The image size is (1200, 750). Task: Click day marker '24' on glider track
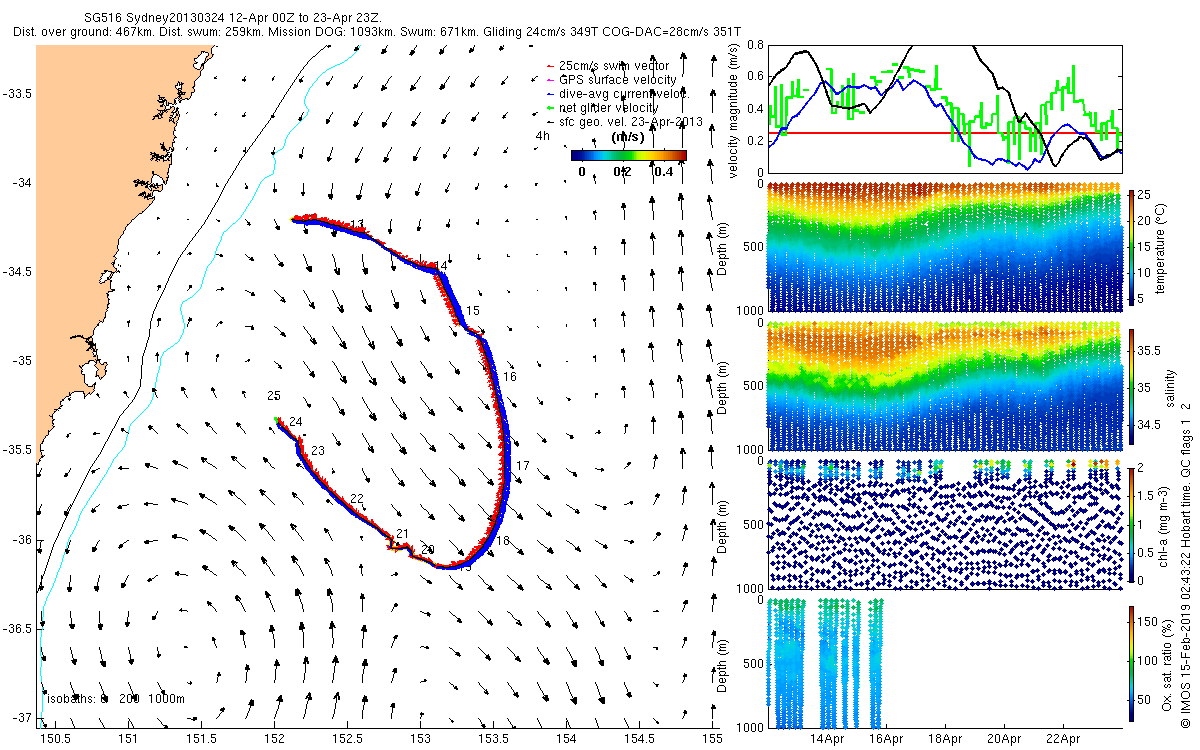pos(295,422)
